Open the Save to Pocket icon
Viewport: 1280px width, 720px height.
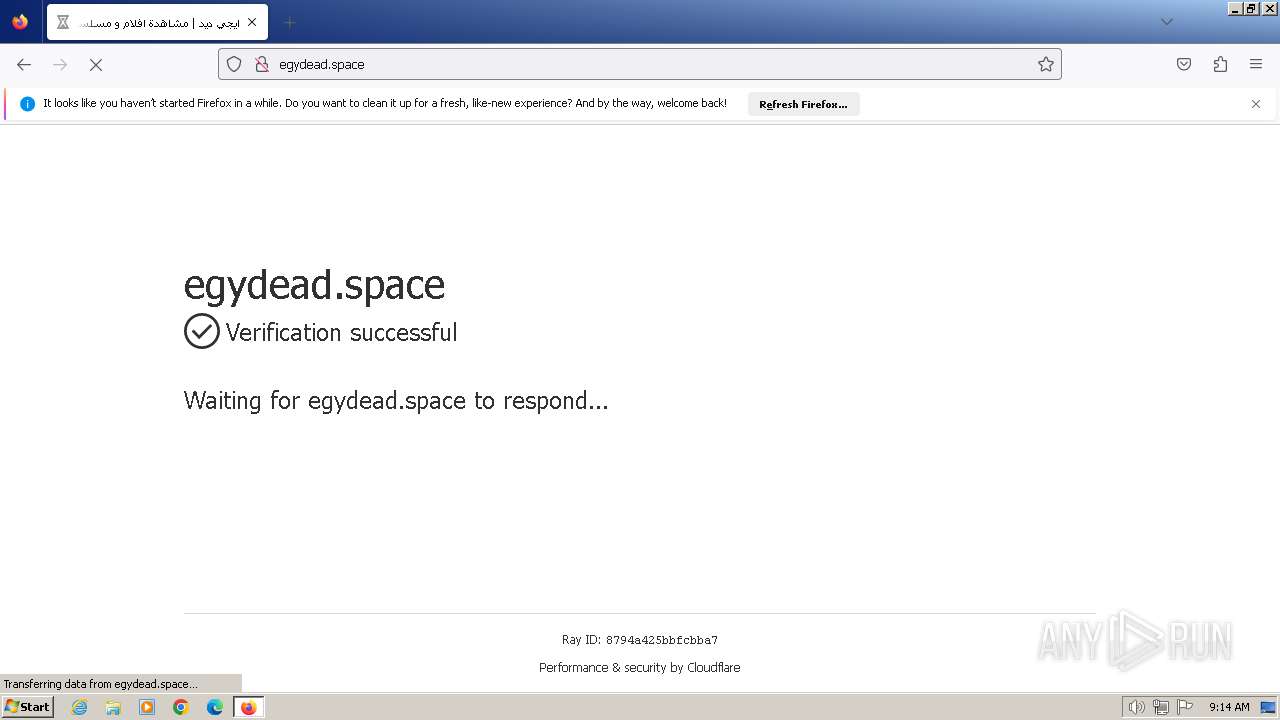(x=1184, y=64)
